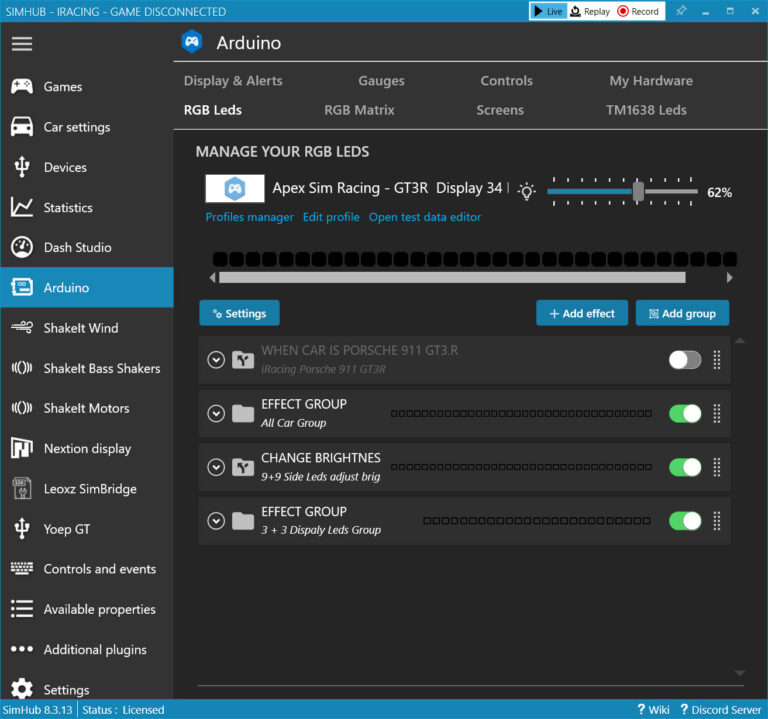Click the Add effect button

582,313
